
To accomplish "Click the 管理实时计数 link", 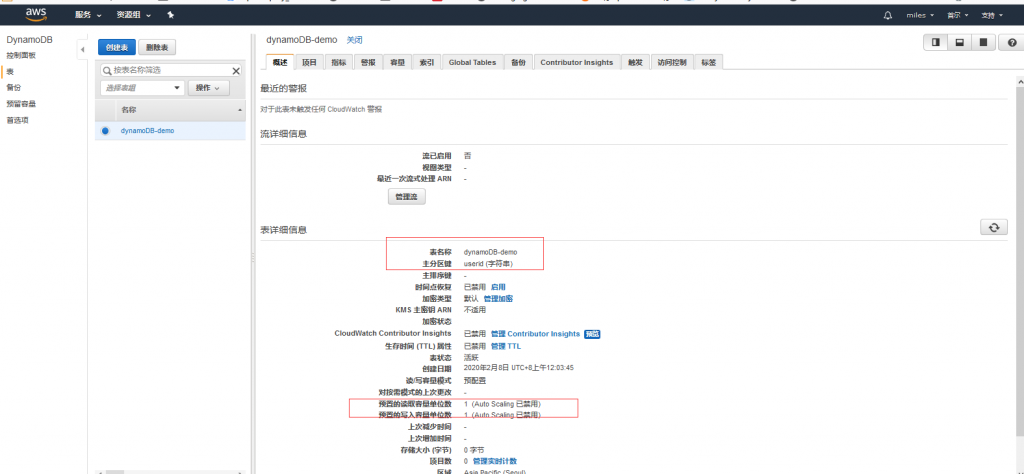I will coord(494,461).
